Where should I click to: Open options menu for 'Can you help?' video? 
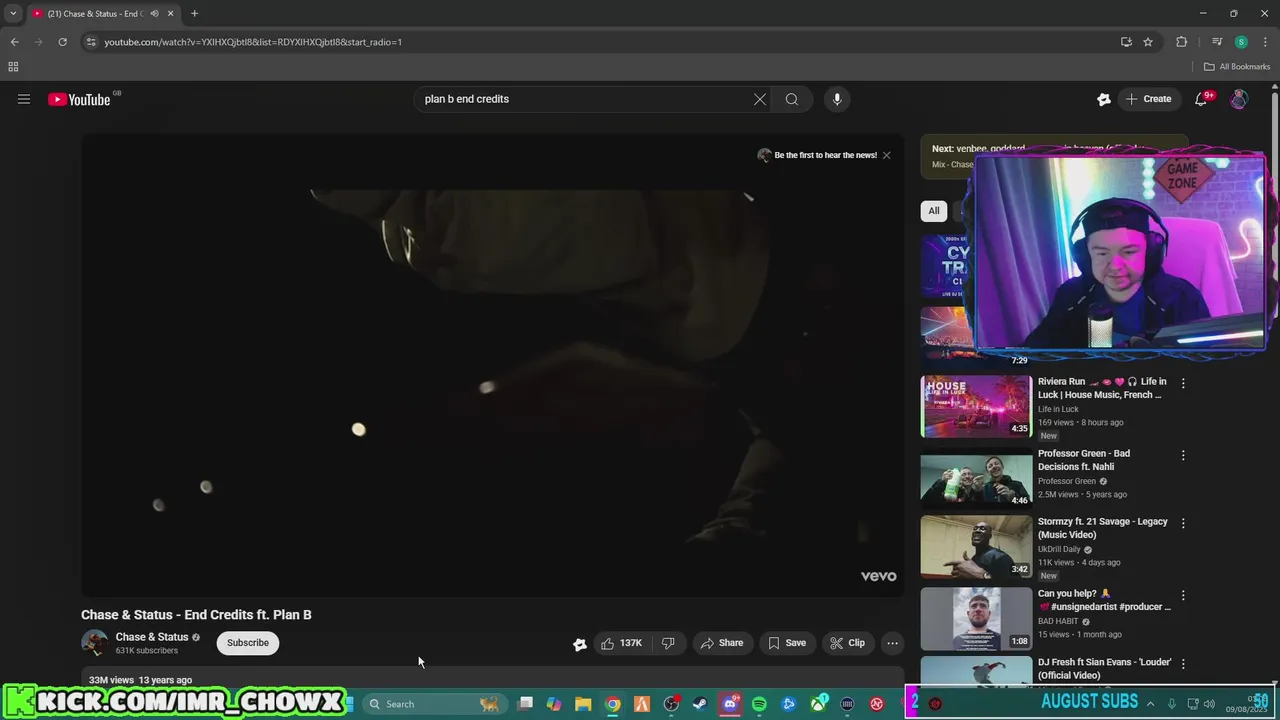tap(1183, 595)
